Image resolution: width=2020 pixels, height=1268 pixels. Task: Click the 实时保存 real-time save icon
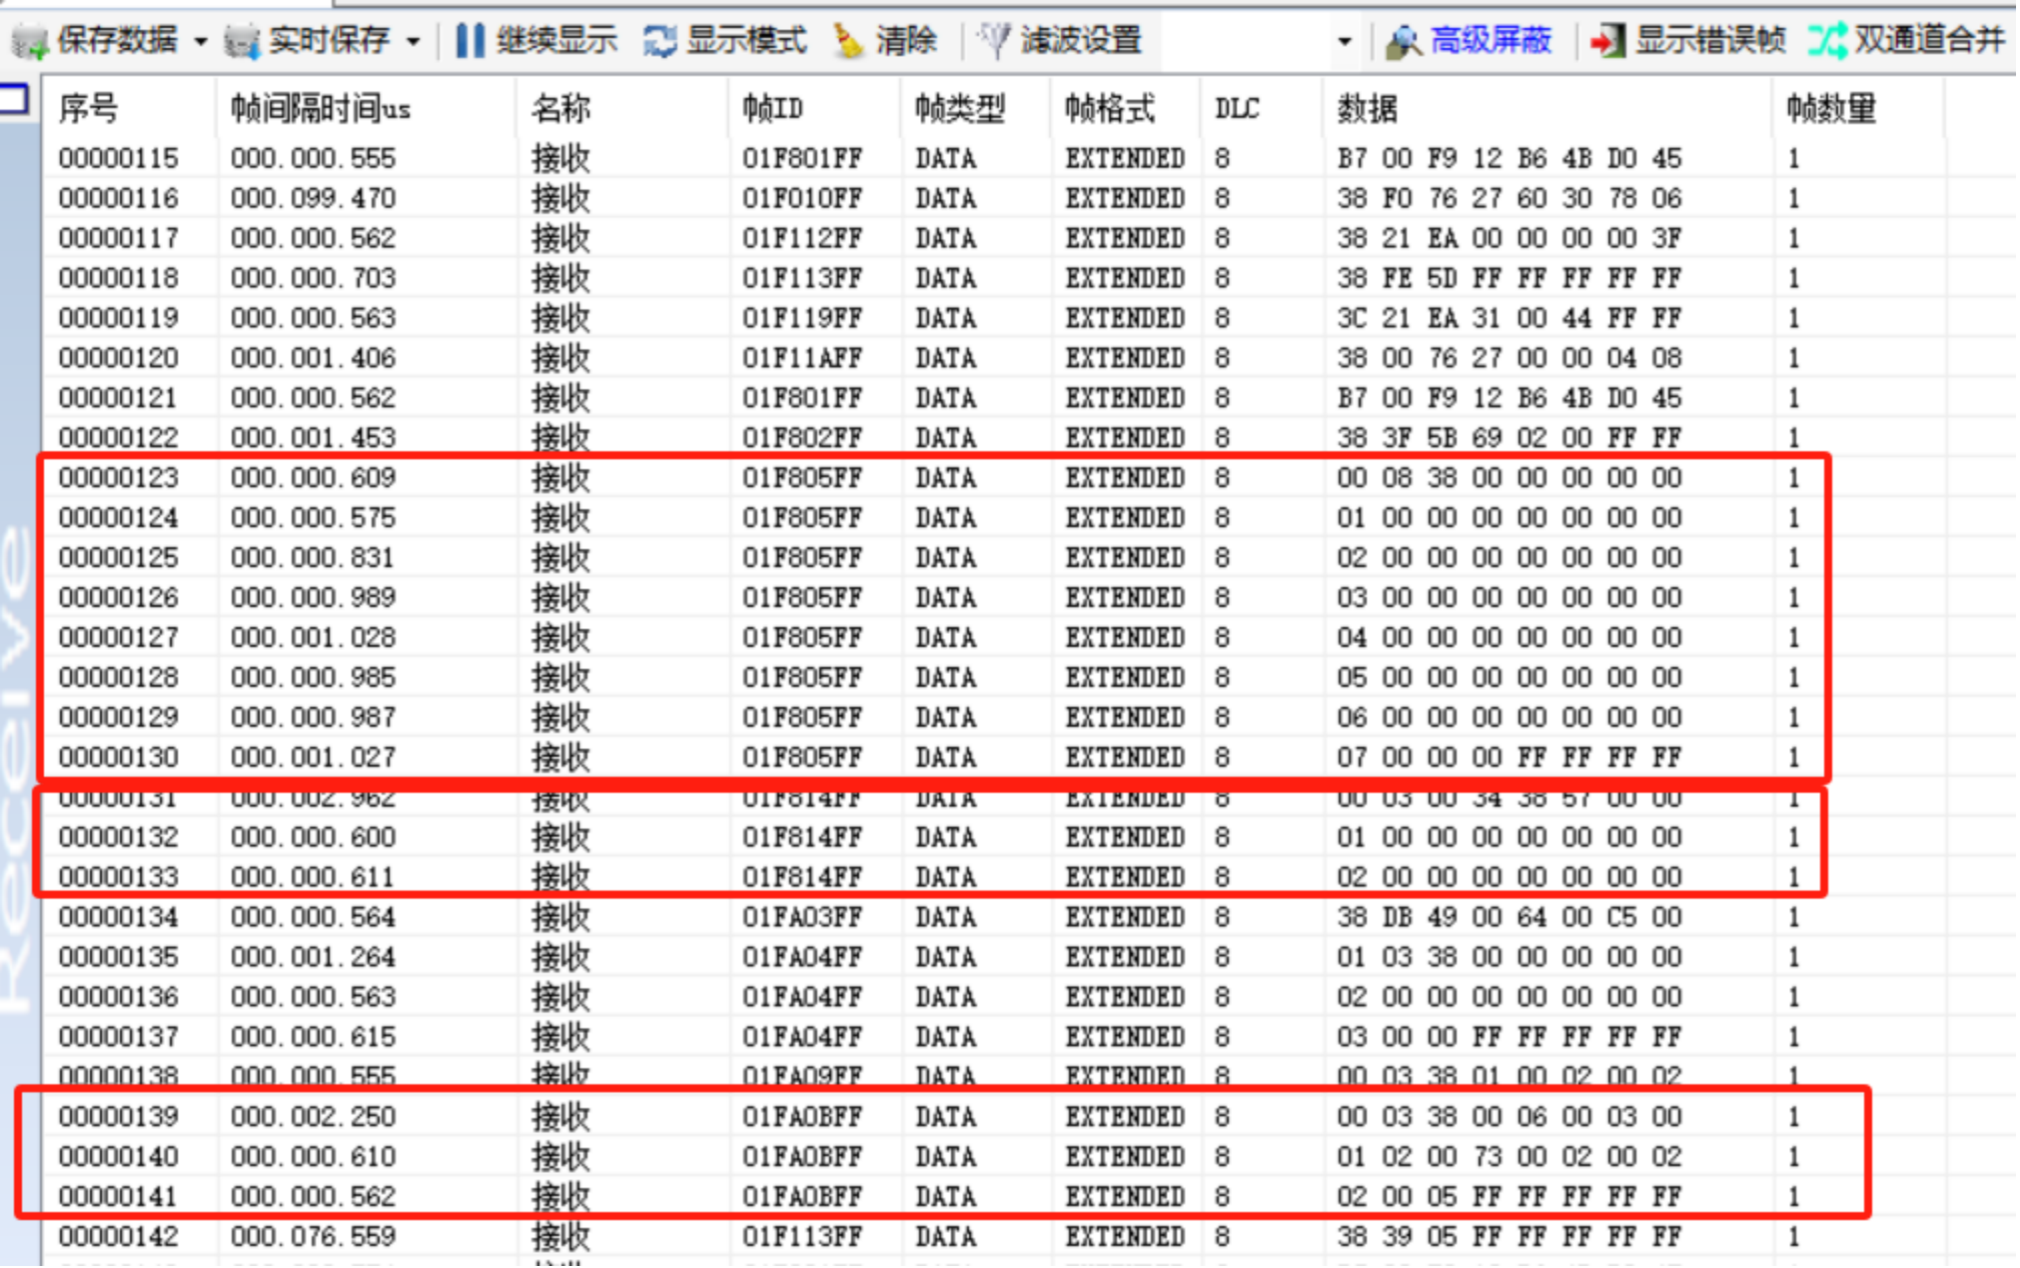[x=241, y=41]
